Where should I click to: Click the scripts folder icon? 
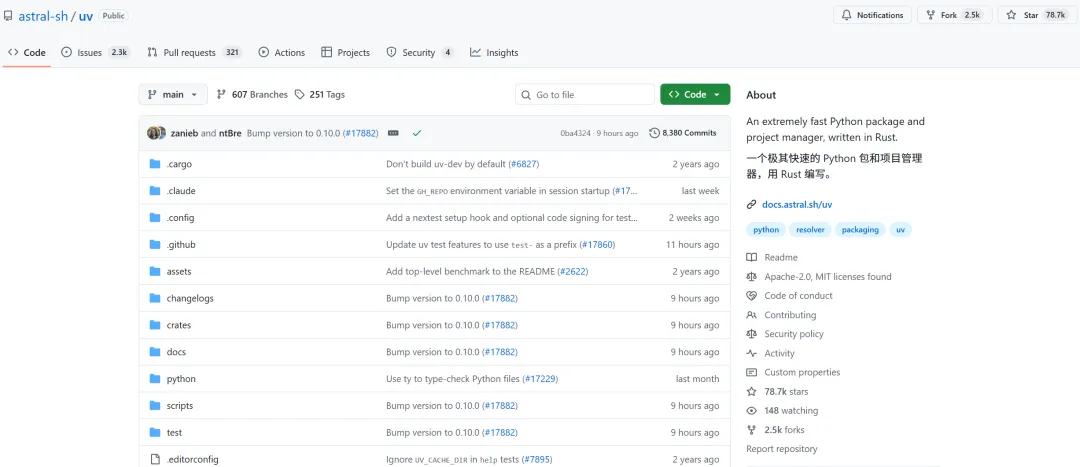(155, 406)
